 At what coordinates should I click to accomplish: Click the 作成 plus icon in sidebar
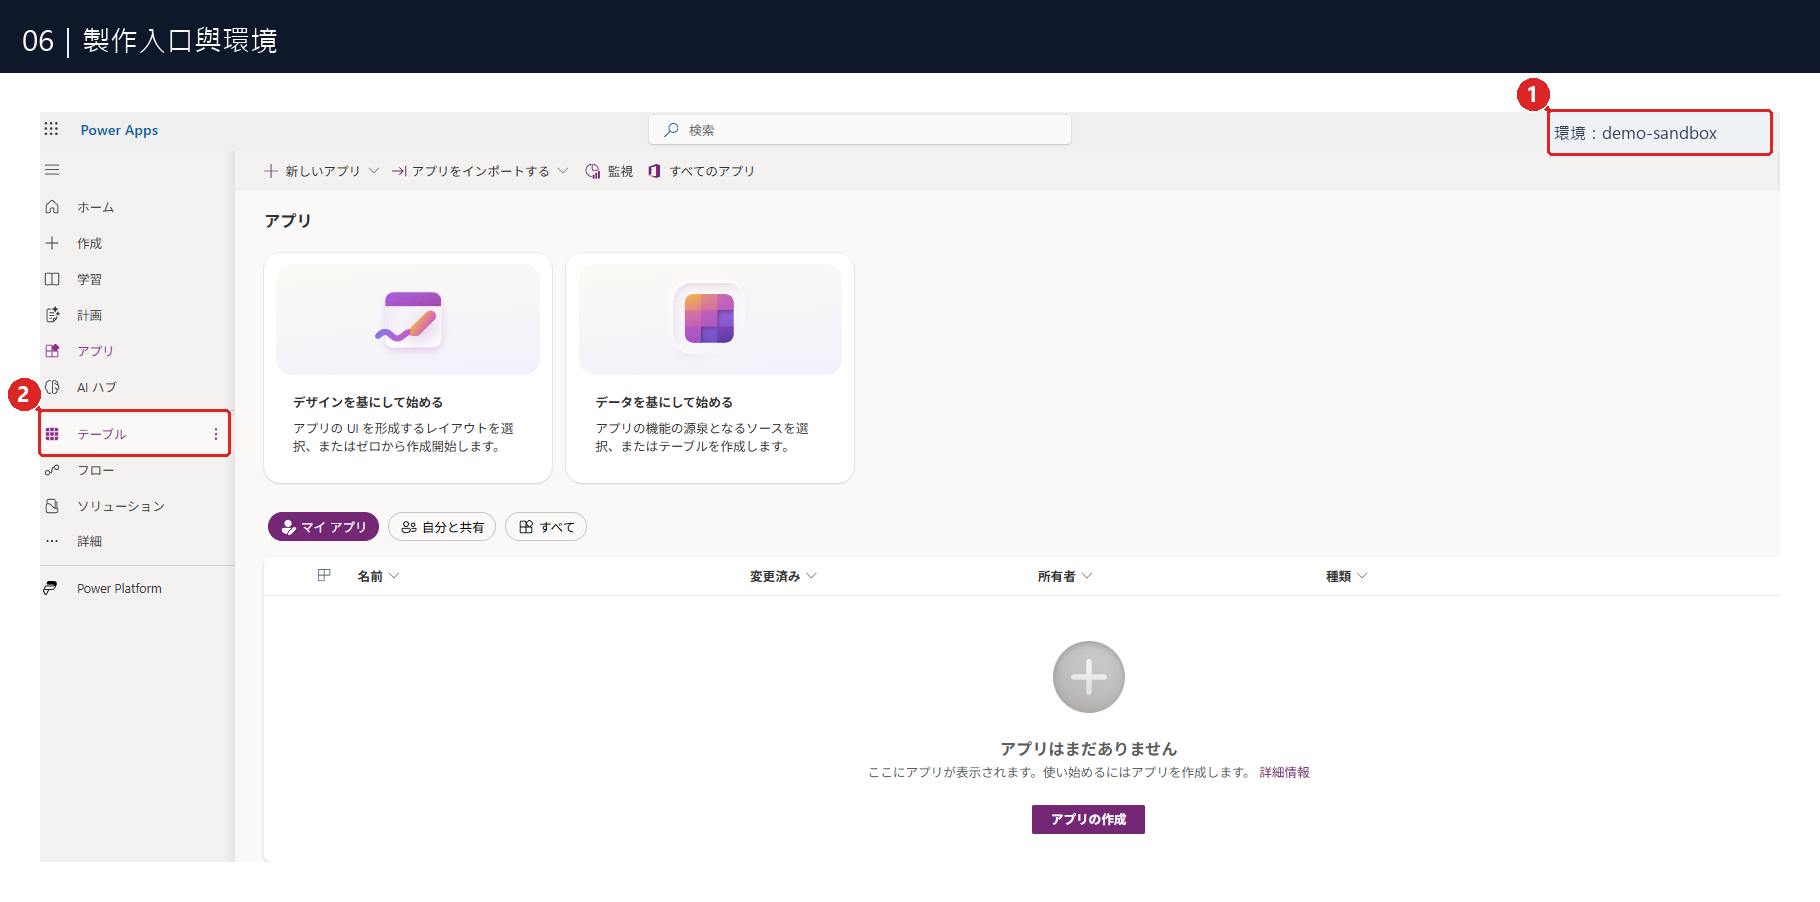tap(52, 243)
